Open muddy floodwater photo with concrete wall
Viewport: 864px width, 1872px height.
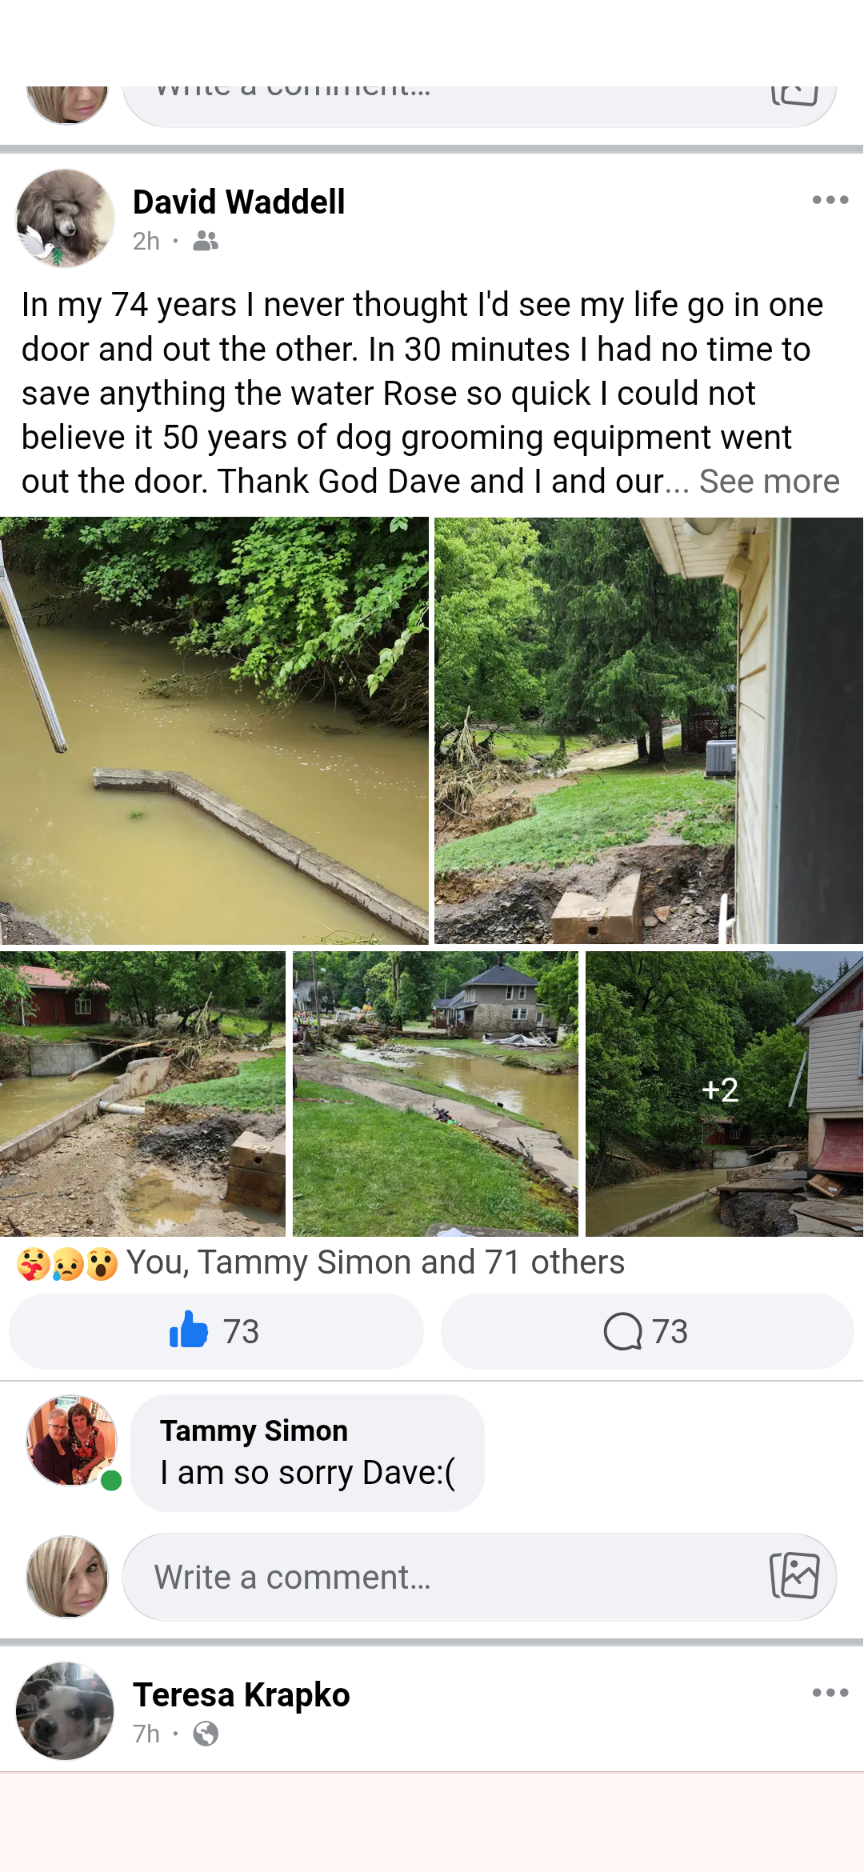[214, 731]
